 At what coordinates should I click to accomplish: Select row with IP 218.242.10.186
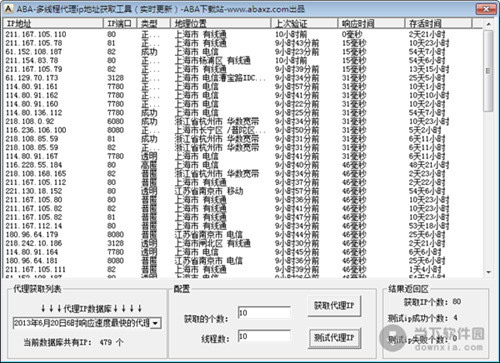click(x=243, y=243)
